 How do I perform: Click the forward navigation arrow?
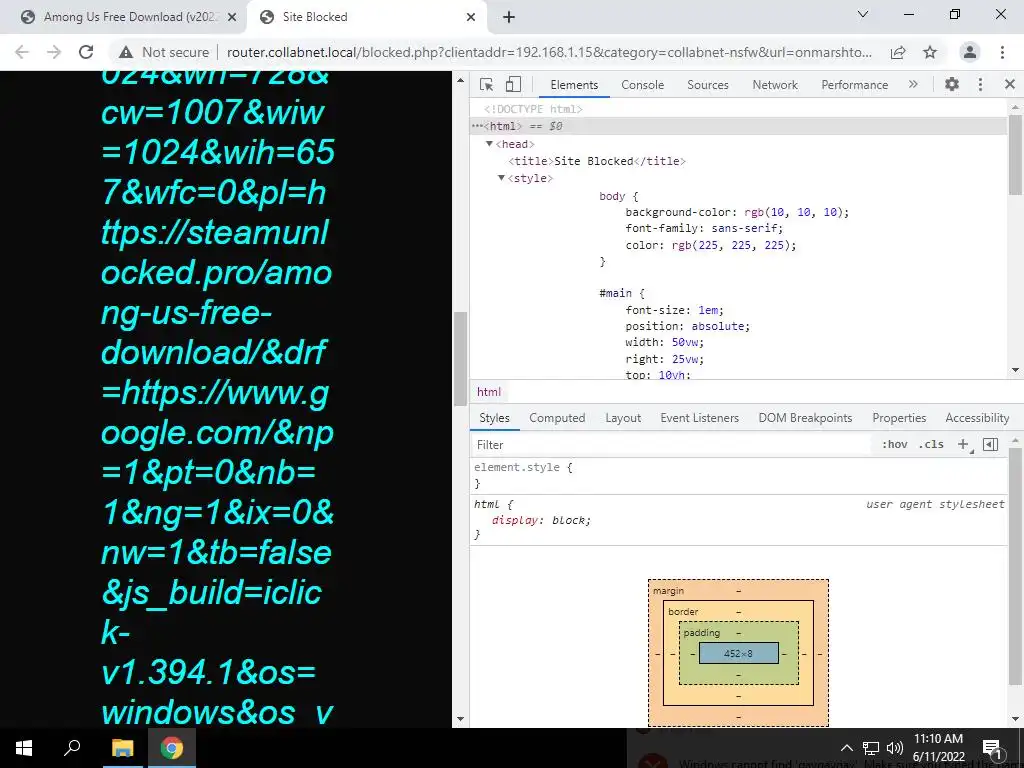click(x=54, y=52)
